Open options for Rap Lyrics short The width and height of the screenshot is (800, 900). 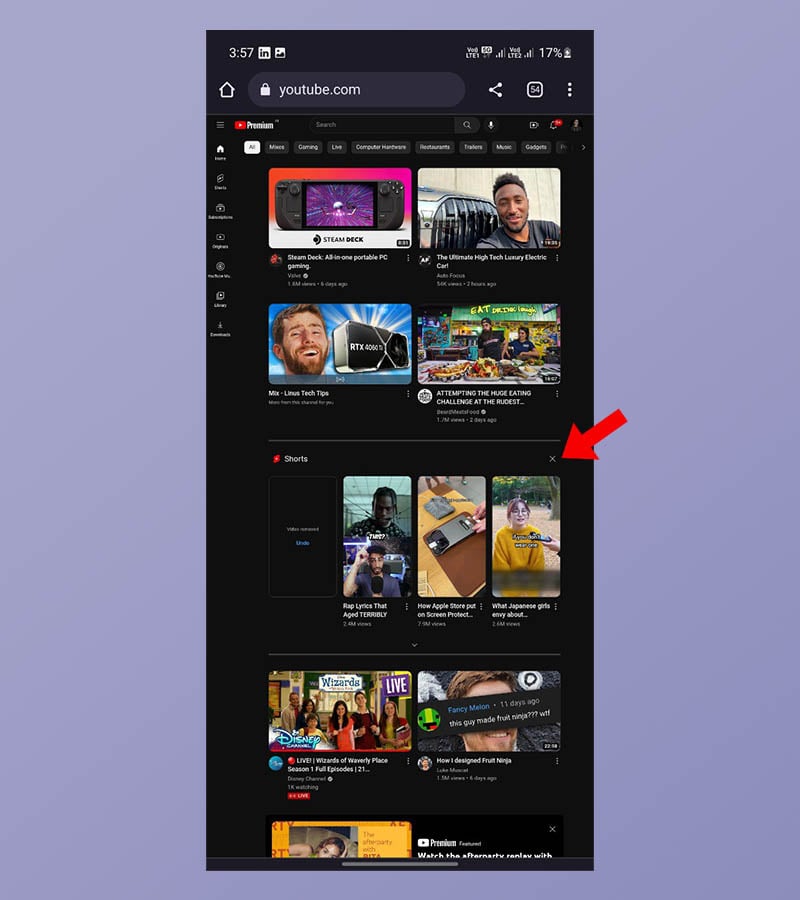(407, 607)
